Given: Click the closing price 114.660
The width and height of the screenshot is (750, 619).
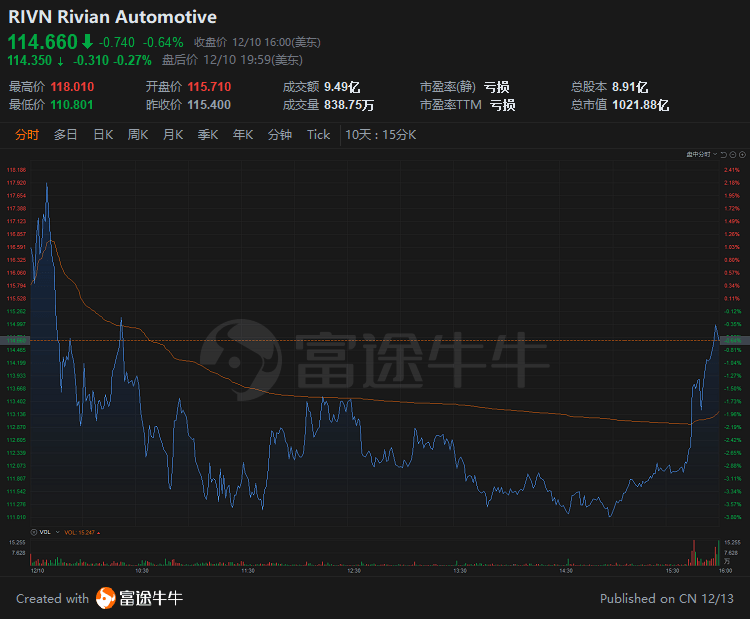Looking at the screenshot, I should pos(43,42).
